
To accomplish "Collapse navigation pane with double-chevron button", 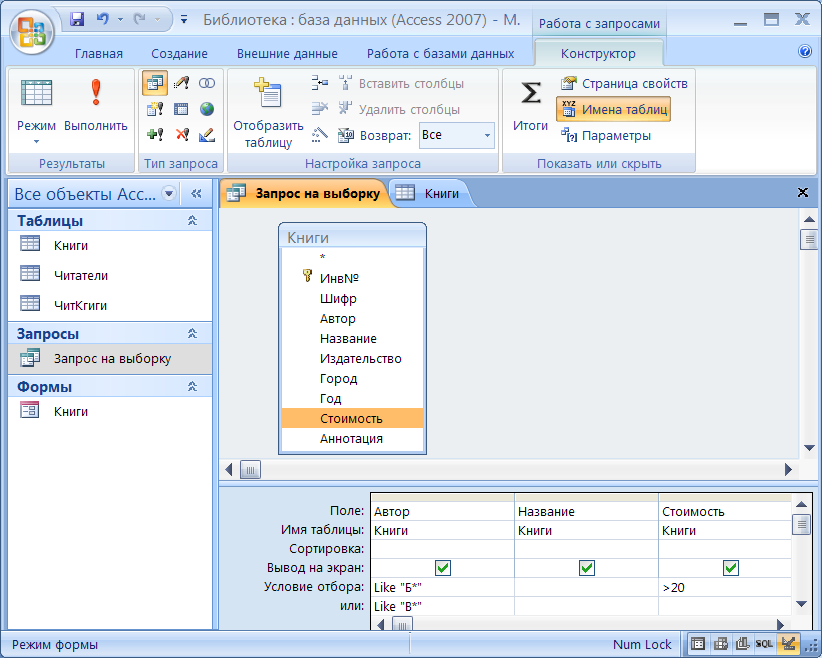I will pyautogui.click(x=196, y=193).
